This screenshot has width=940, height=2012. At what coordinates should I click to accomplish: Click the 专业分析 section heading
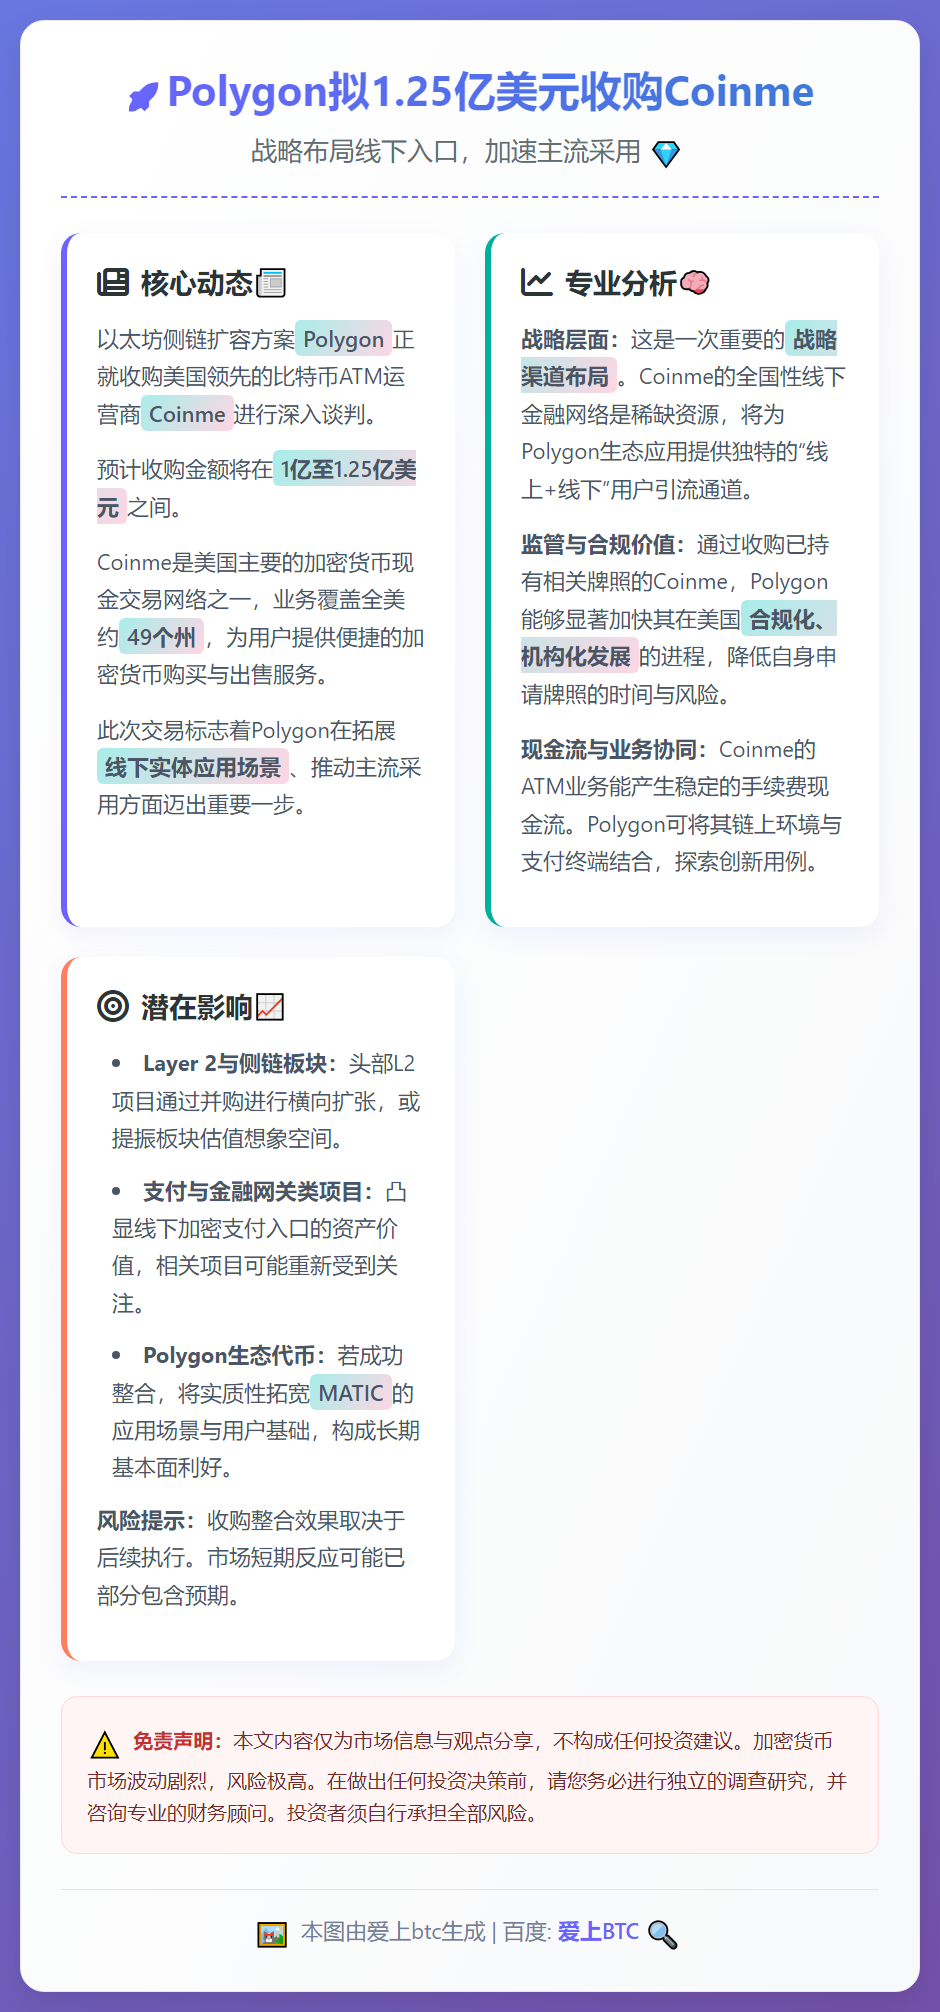(621, 283)
